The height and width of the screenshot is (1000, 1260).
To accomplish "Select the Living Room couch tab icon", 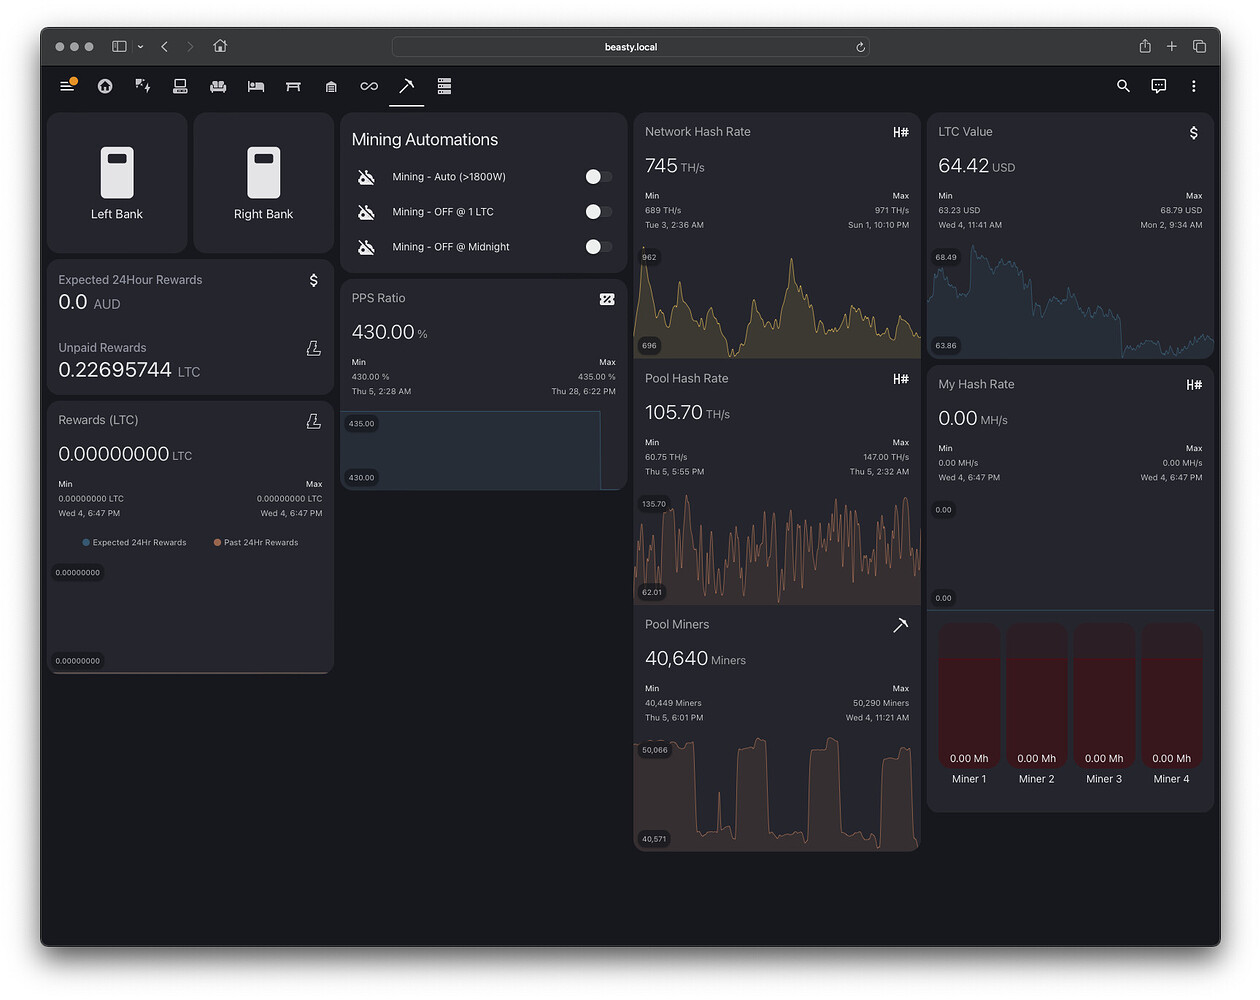I will 218,86.
